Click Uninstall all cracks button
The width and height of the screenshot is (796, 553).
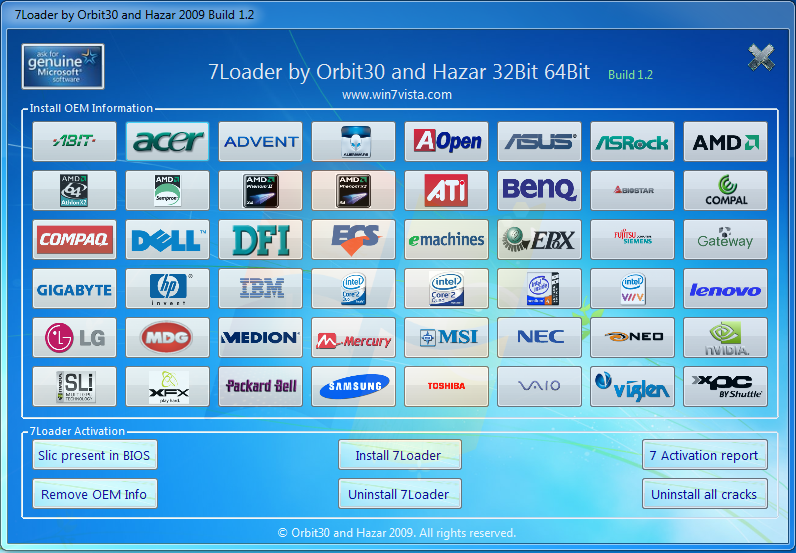pyautogui.click(x=705, y=494)
